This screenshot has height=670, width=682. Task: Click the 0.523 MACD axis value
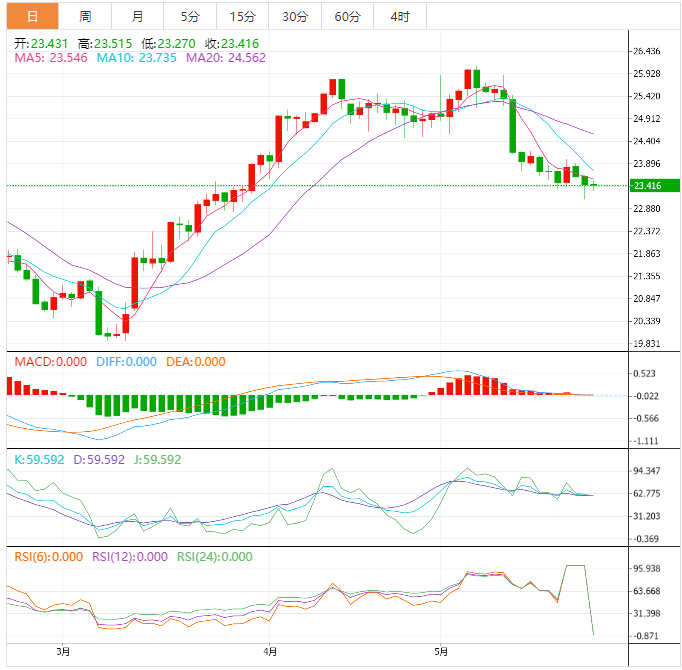[645, 374]
